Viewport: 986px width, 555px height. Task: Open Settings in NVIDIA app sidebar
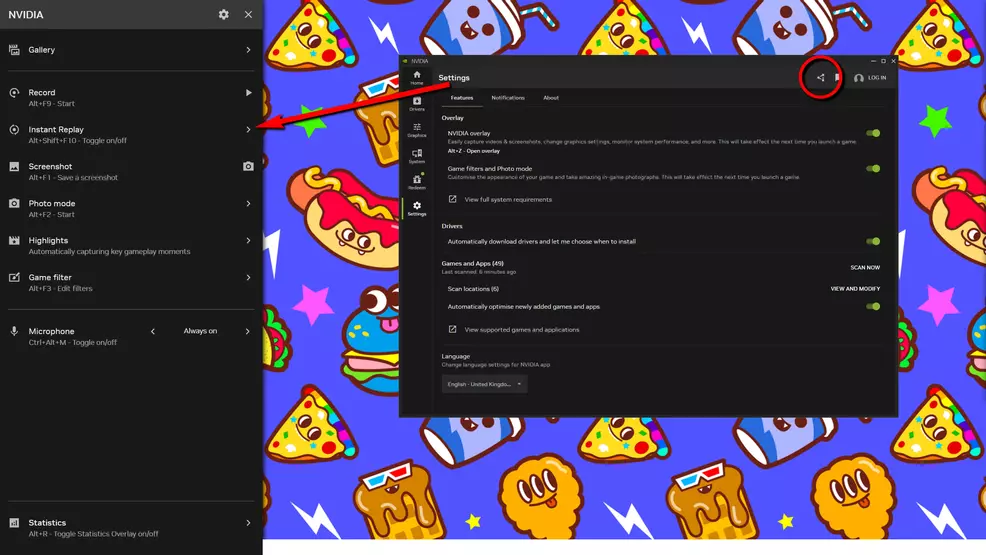coord(416,209)
